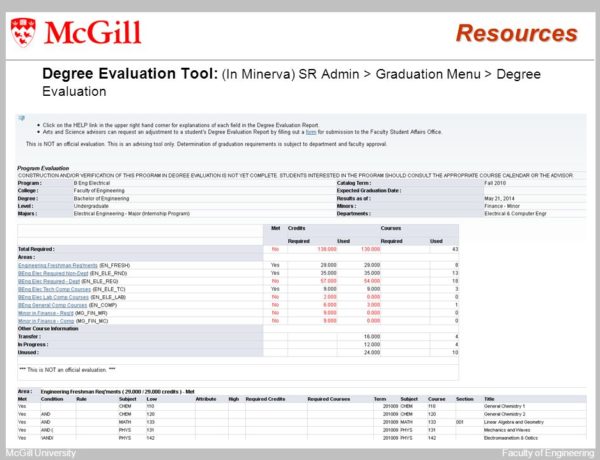This screenshot has height=460, width=600.
Task: Select the General Chemistry 1 course row
Action: [x=510, y=407]
